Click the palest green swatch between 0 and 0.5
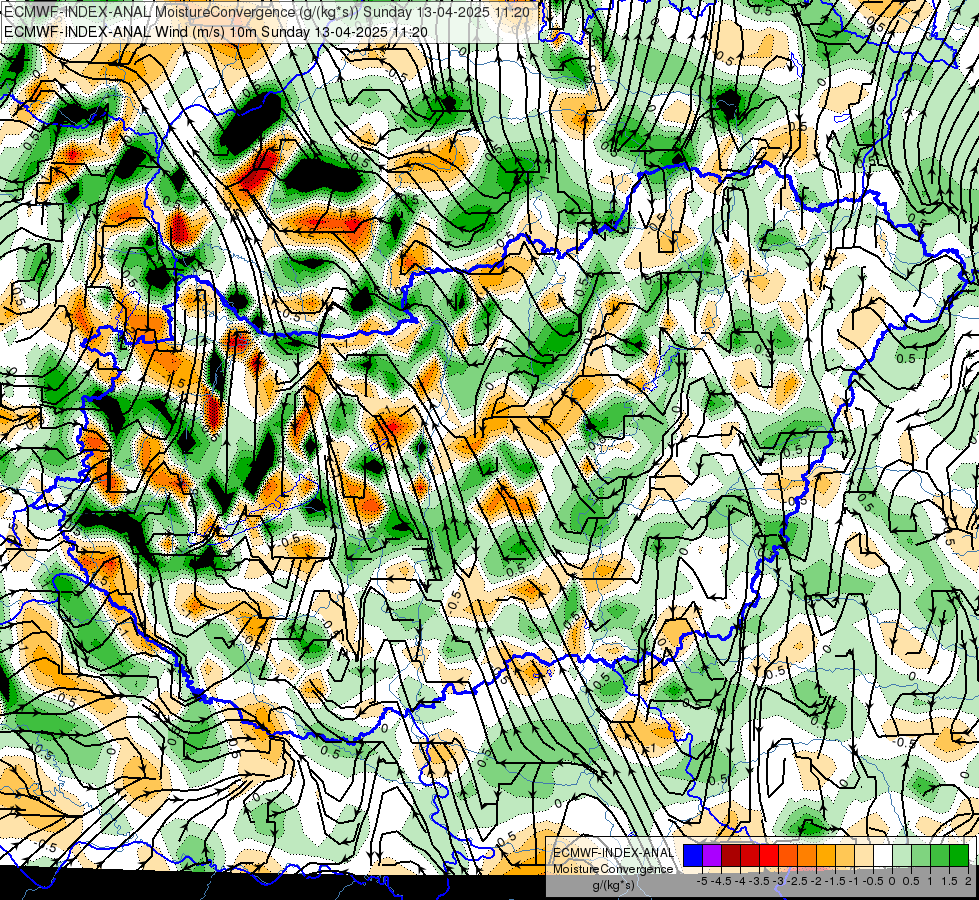Image resolution: width=979 pixels, height=900 pixels. pos(902,855)
